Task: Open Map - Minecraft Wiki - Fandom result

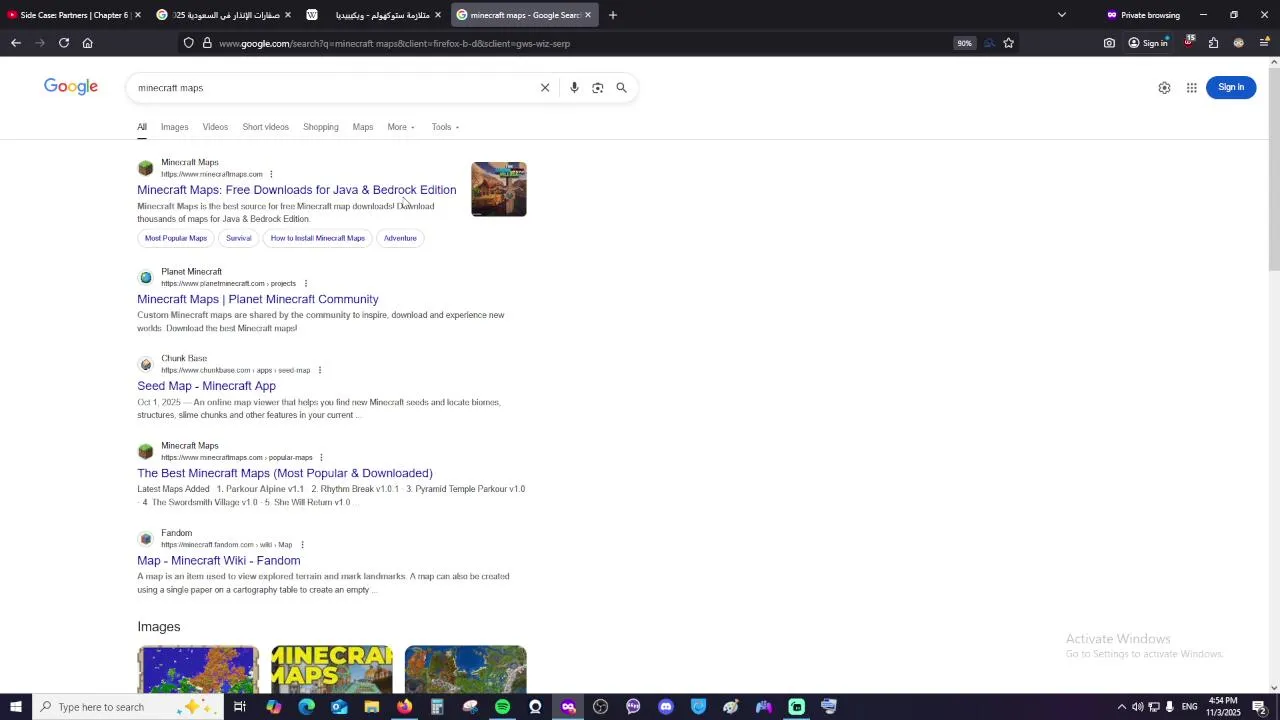Action: (x=218, y=560)
